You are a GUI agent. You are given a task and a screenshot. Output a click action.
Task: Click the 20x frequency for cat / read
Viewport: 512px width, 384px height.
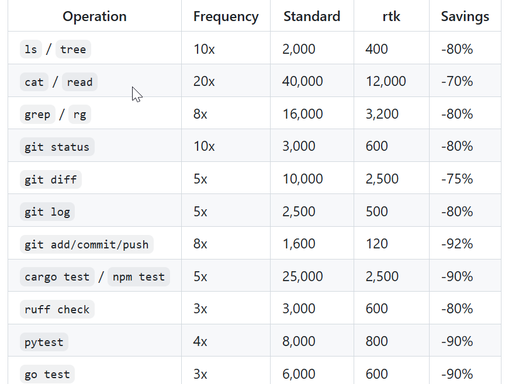point(204,81)
